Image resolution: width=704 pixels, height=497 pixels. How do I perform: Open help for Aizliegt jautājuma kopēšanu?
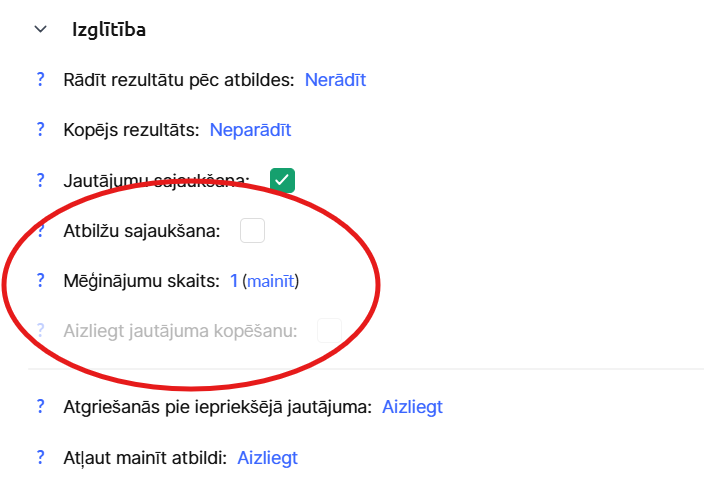point(41,330)
